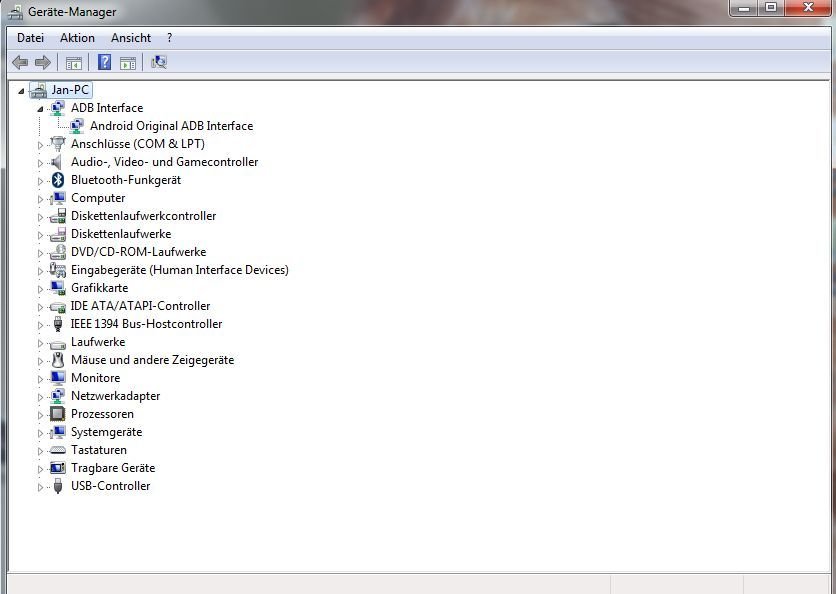Select the Jan-PC computer icon
Viewport: 836px width, 594px height.
point(38,90)
